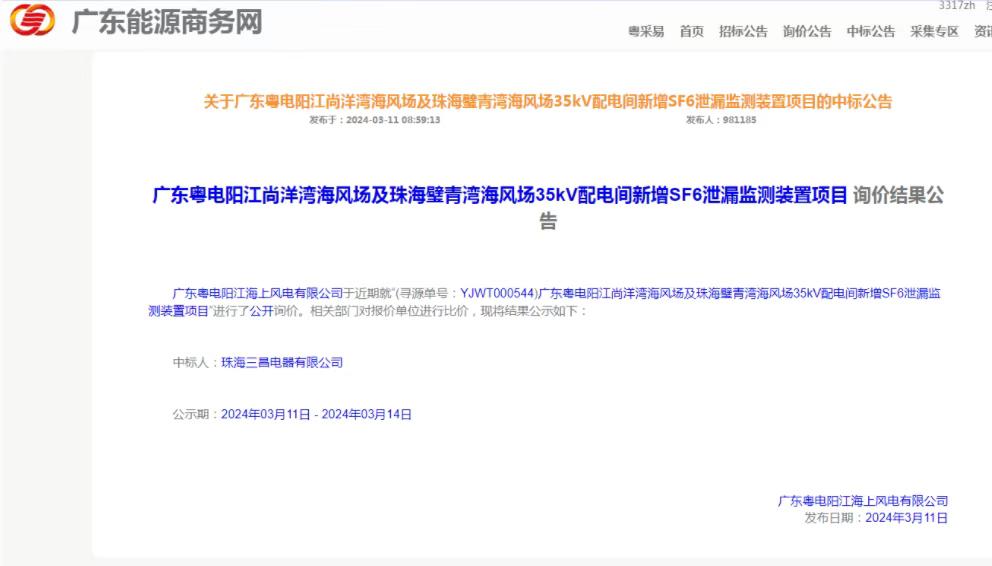Go to the 首页 home page
The width and height of the screenshot is (992, 566).
click(691, 32)
